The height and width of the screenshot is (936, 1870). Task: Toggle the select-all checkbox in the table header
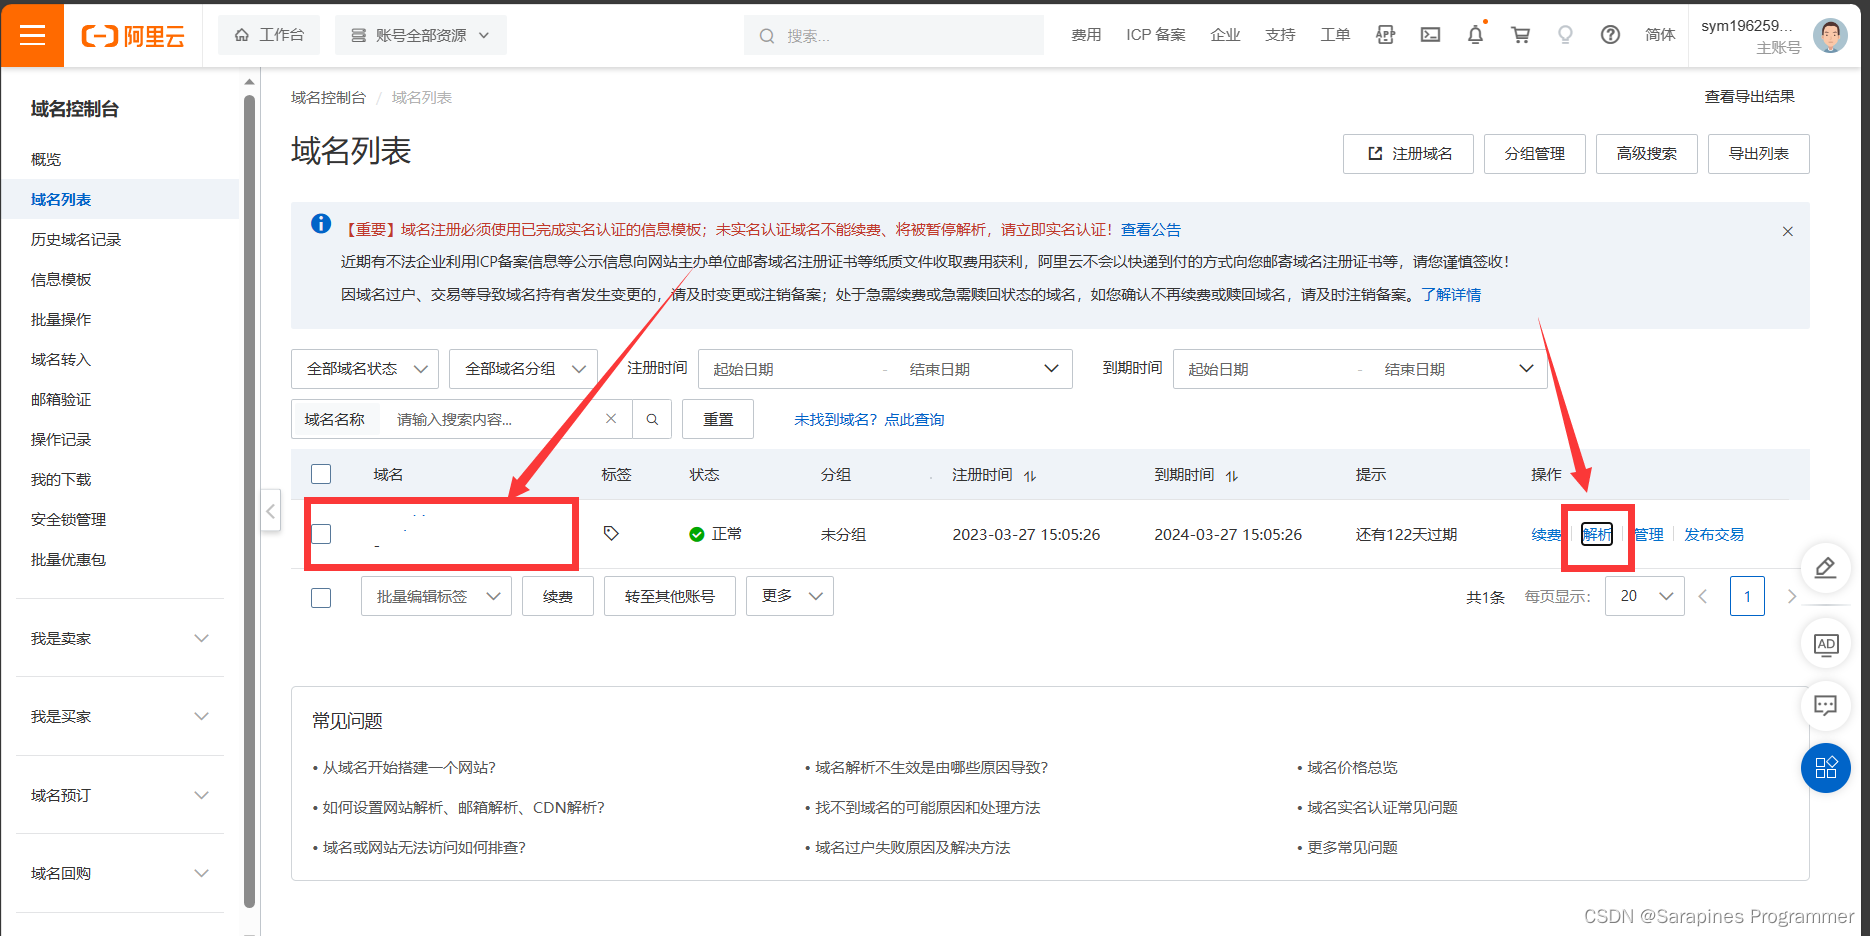click(x=321, y=474)
